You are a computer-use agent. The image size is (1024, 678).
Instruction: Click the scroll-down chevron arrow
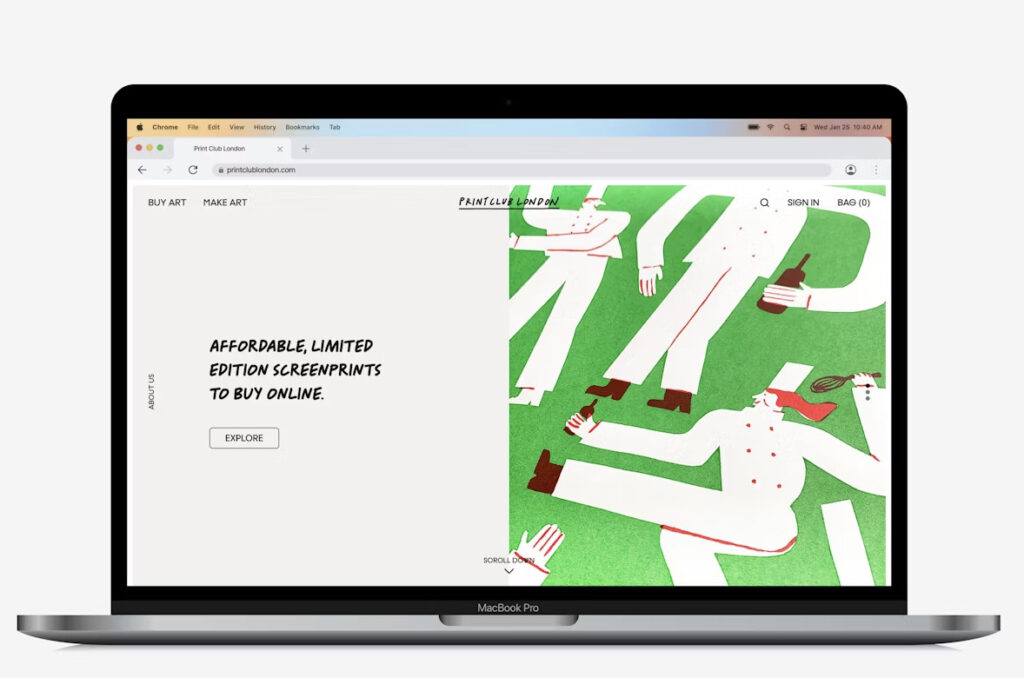coord(509,571)
